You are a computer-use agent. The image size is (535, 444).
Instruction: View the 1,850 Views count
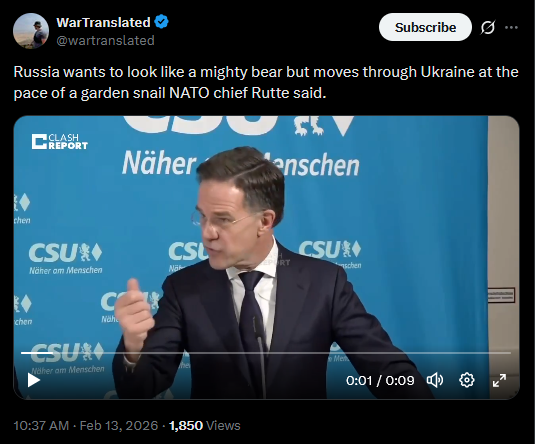coord(205,426)
